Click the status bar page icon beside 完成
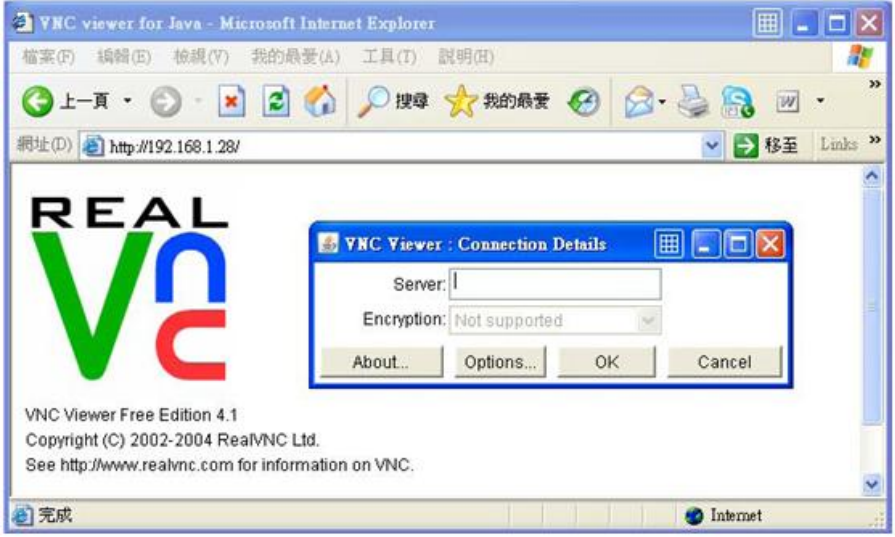Image resolution: width=895 pixels, height=537 pixels. (22, 515)
